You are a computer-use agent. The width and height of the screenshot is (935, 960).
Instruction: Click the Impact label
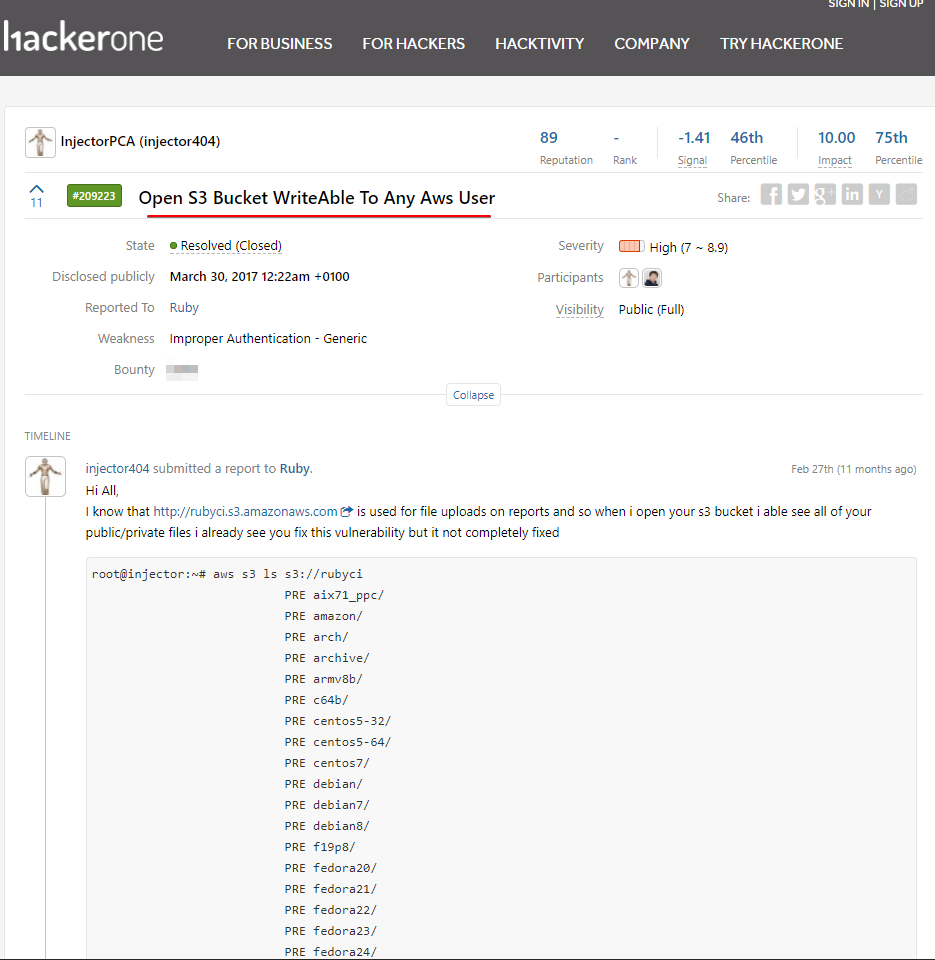click(835, 160)
